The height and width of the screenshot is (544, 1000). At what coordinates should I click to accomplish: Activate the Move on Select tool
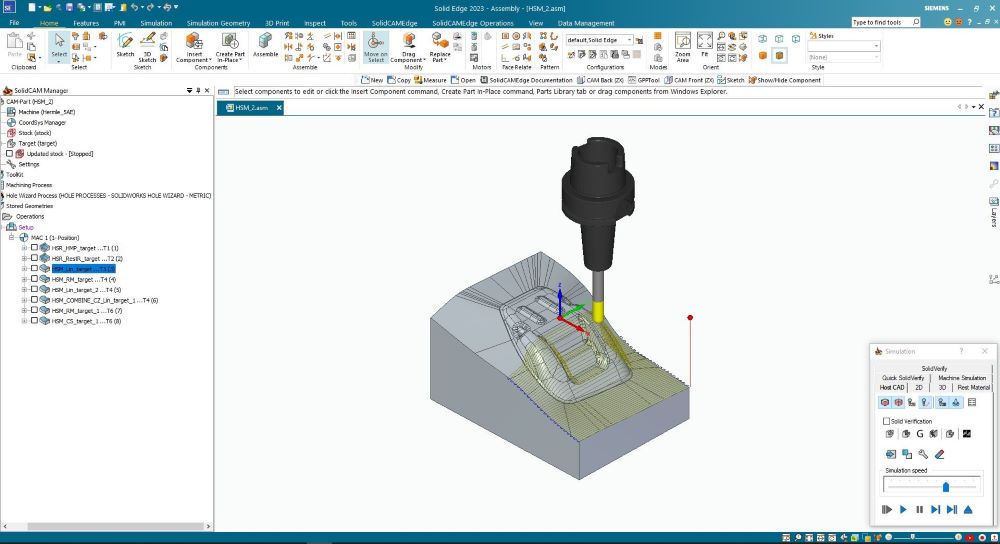[x=376, y=47]
